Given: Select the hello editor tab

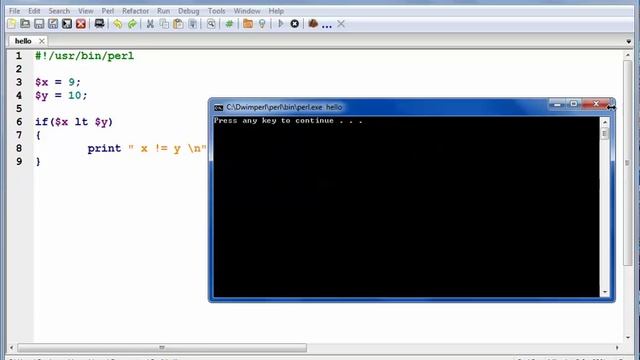Looking at the screenshot, I should (x=23, y=41).
